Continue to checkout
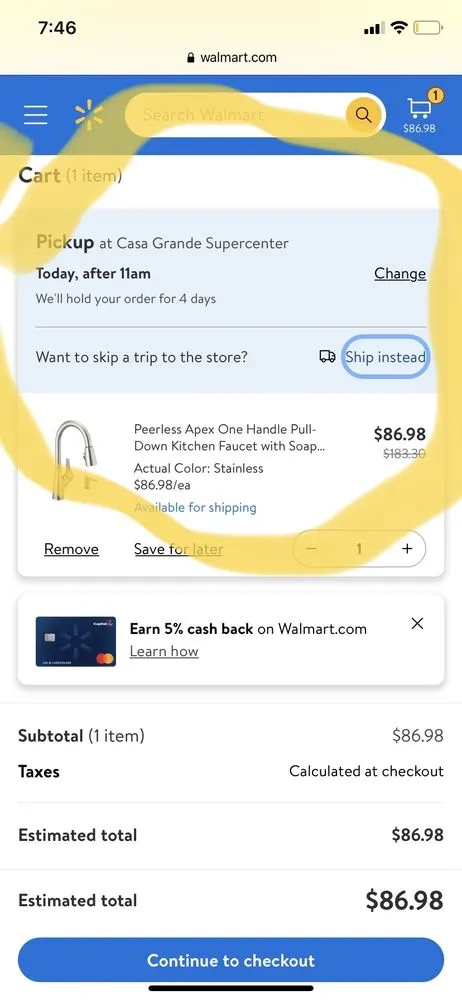The image size is (462, 1000). pos(231,960)
